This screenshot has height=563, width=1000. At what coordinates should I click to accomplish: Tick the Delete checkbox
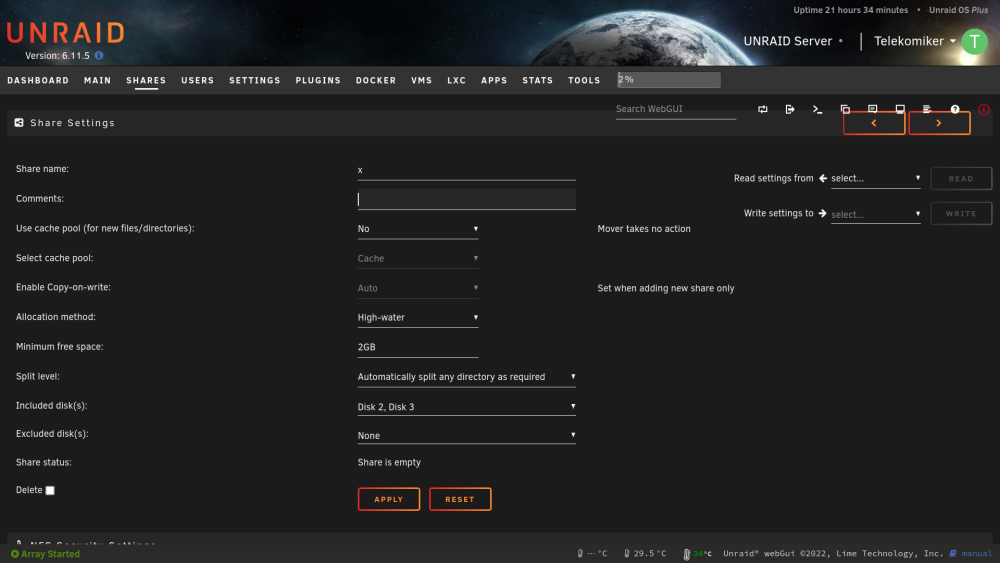click(x=50, y=490)
